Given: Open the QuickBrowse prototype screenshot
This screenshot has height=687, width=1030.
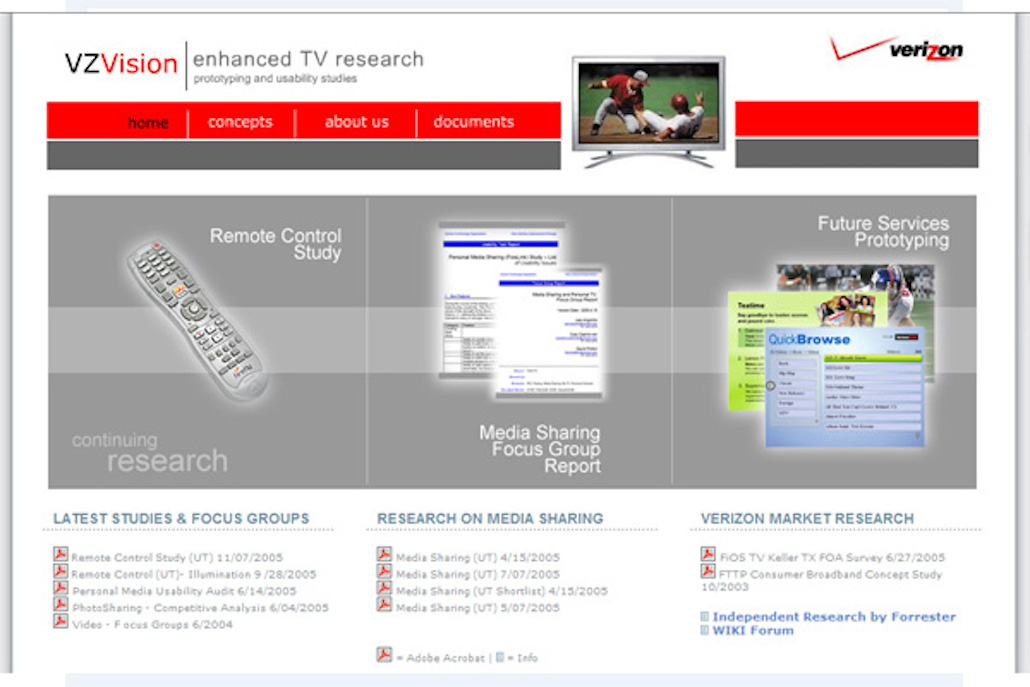Looking at the screenshot, I should [845, 385].
